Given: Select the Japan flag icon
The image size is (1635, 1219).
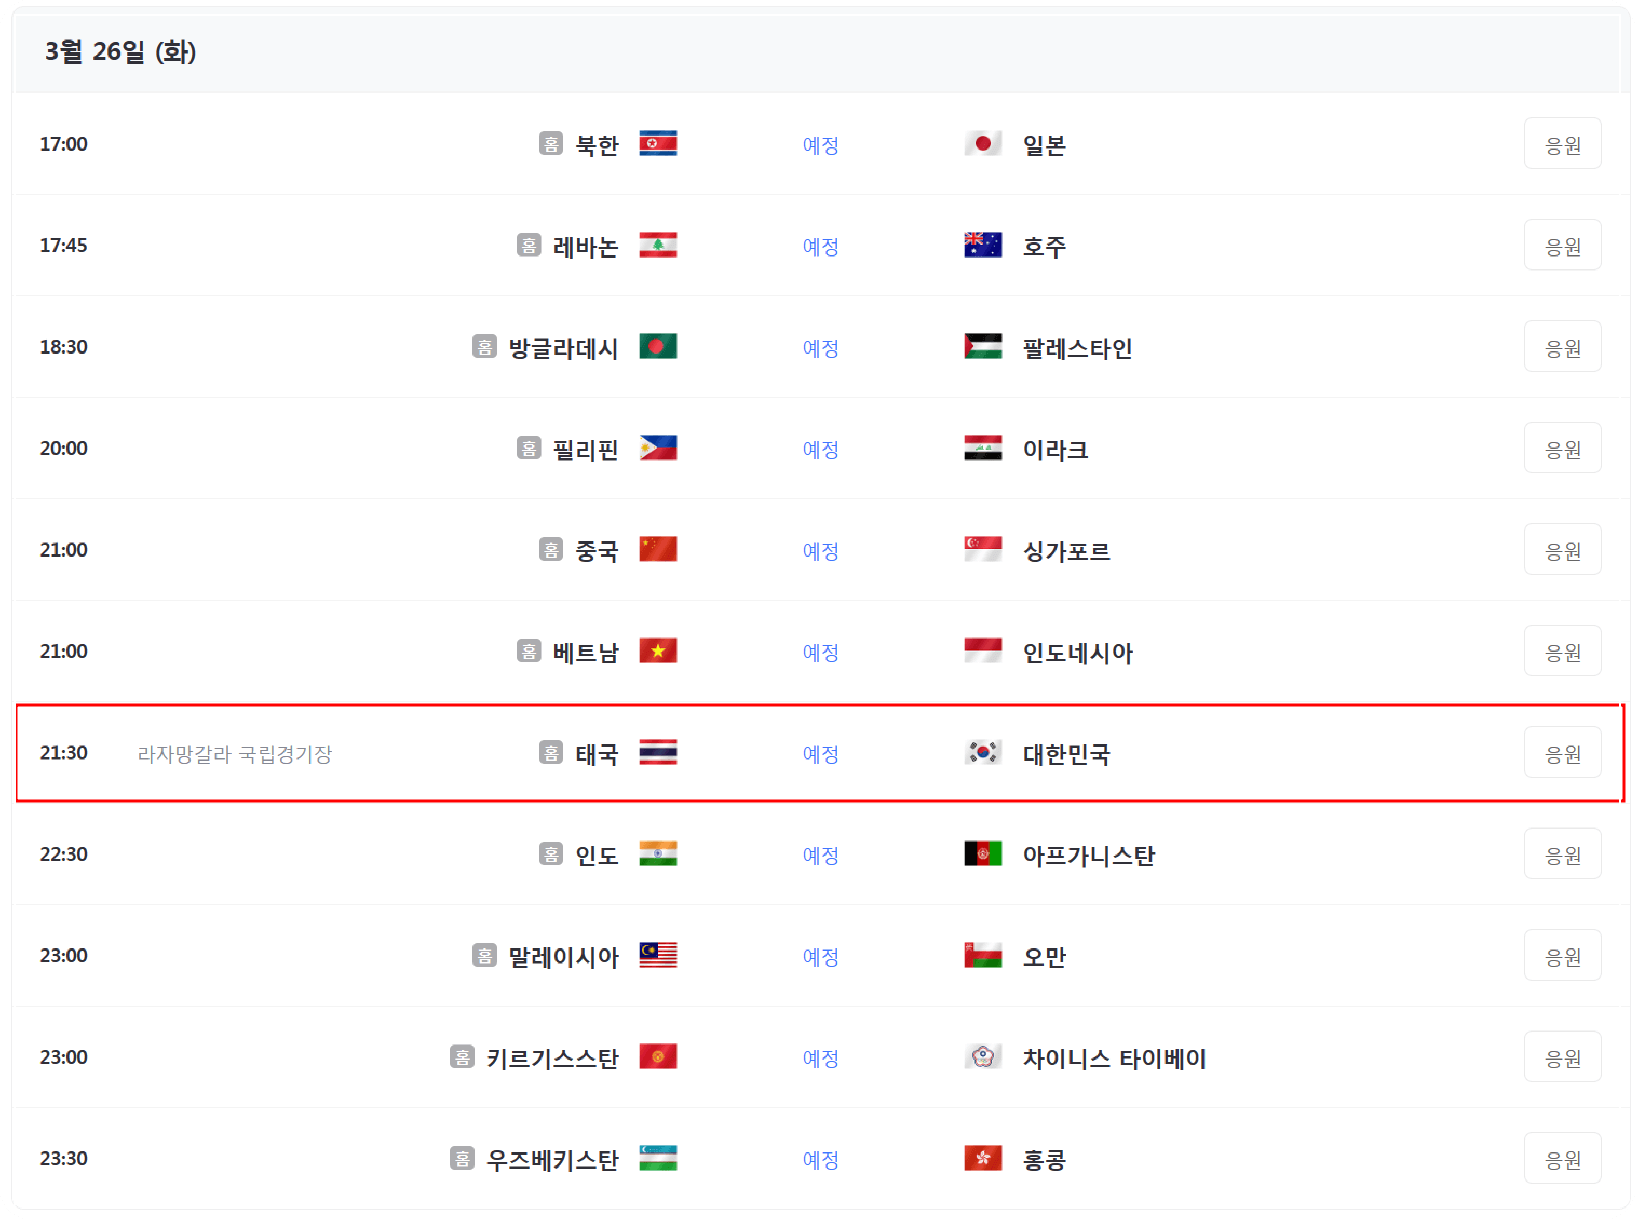Looking at the screenshot, I should (985, 143).
